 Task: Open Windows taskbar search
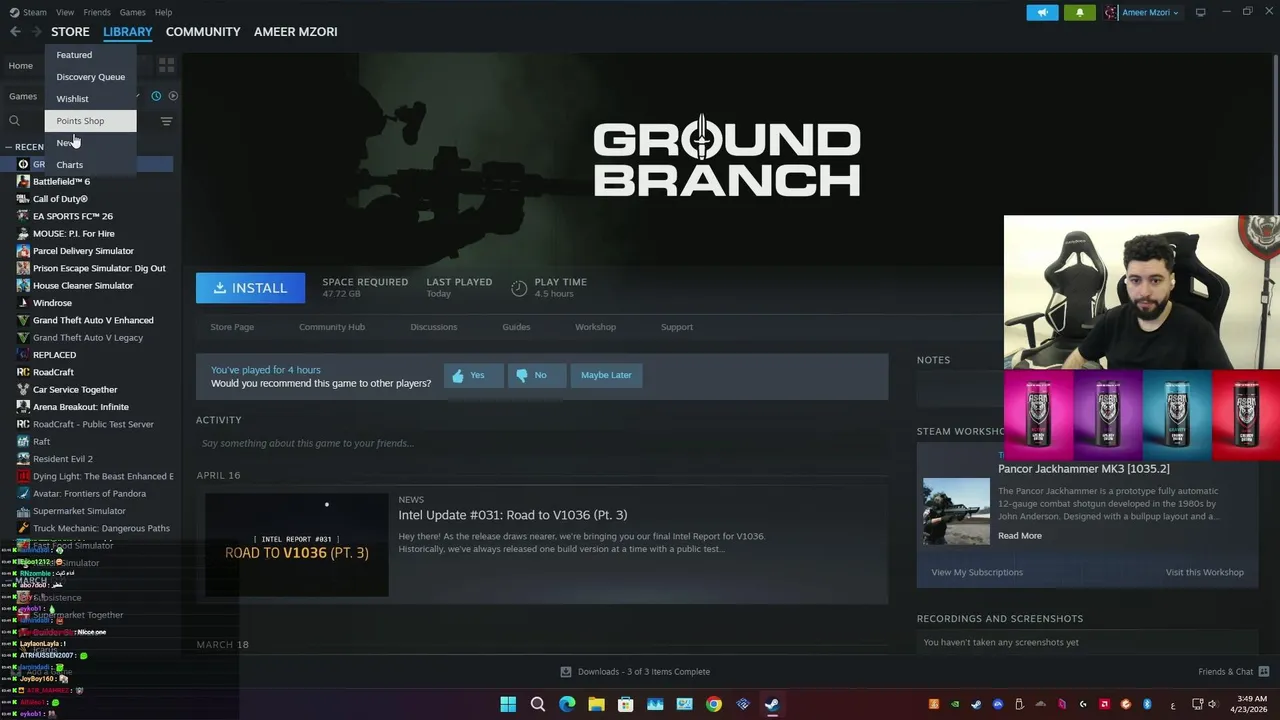537,704
